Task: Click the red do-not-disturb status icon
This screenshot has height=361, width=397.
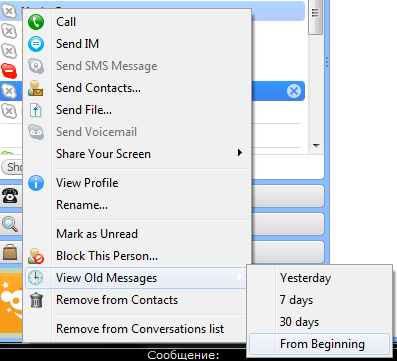Action: pos(8,71)
